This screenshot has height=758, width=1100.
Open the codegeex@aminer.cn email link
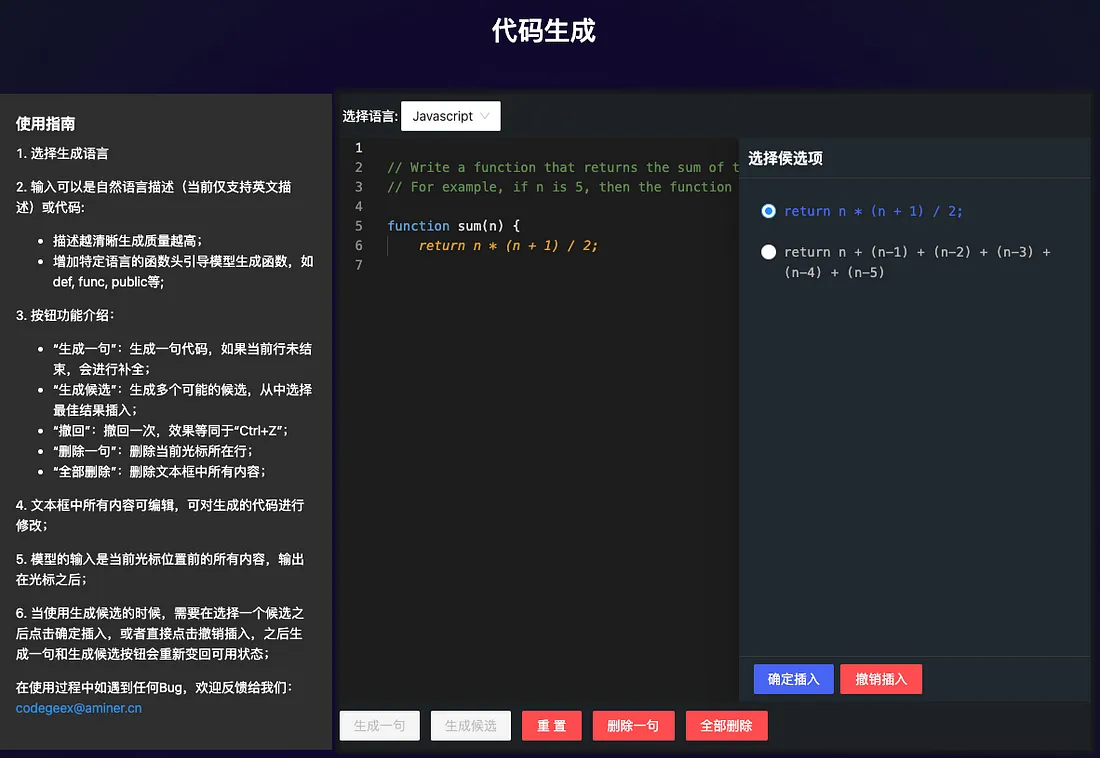pyautogui.click(x=79, y=708)
